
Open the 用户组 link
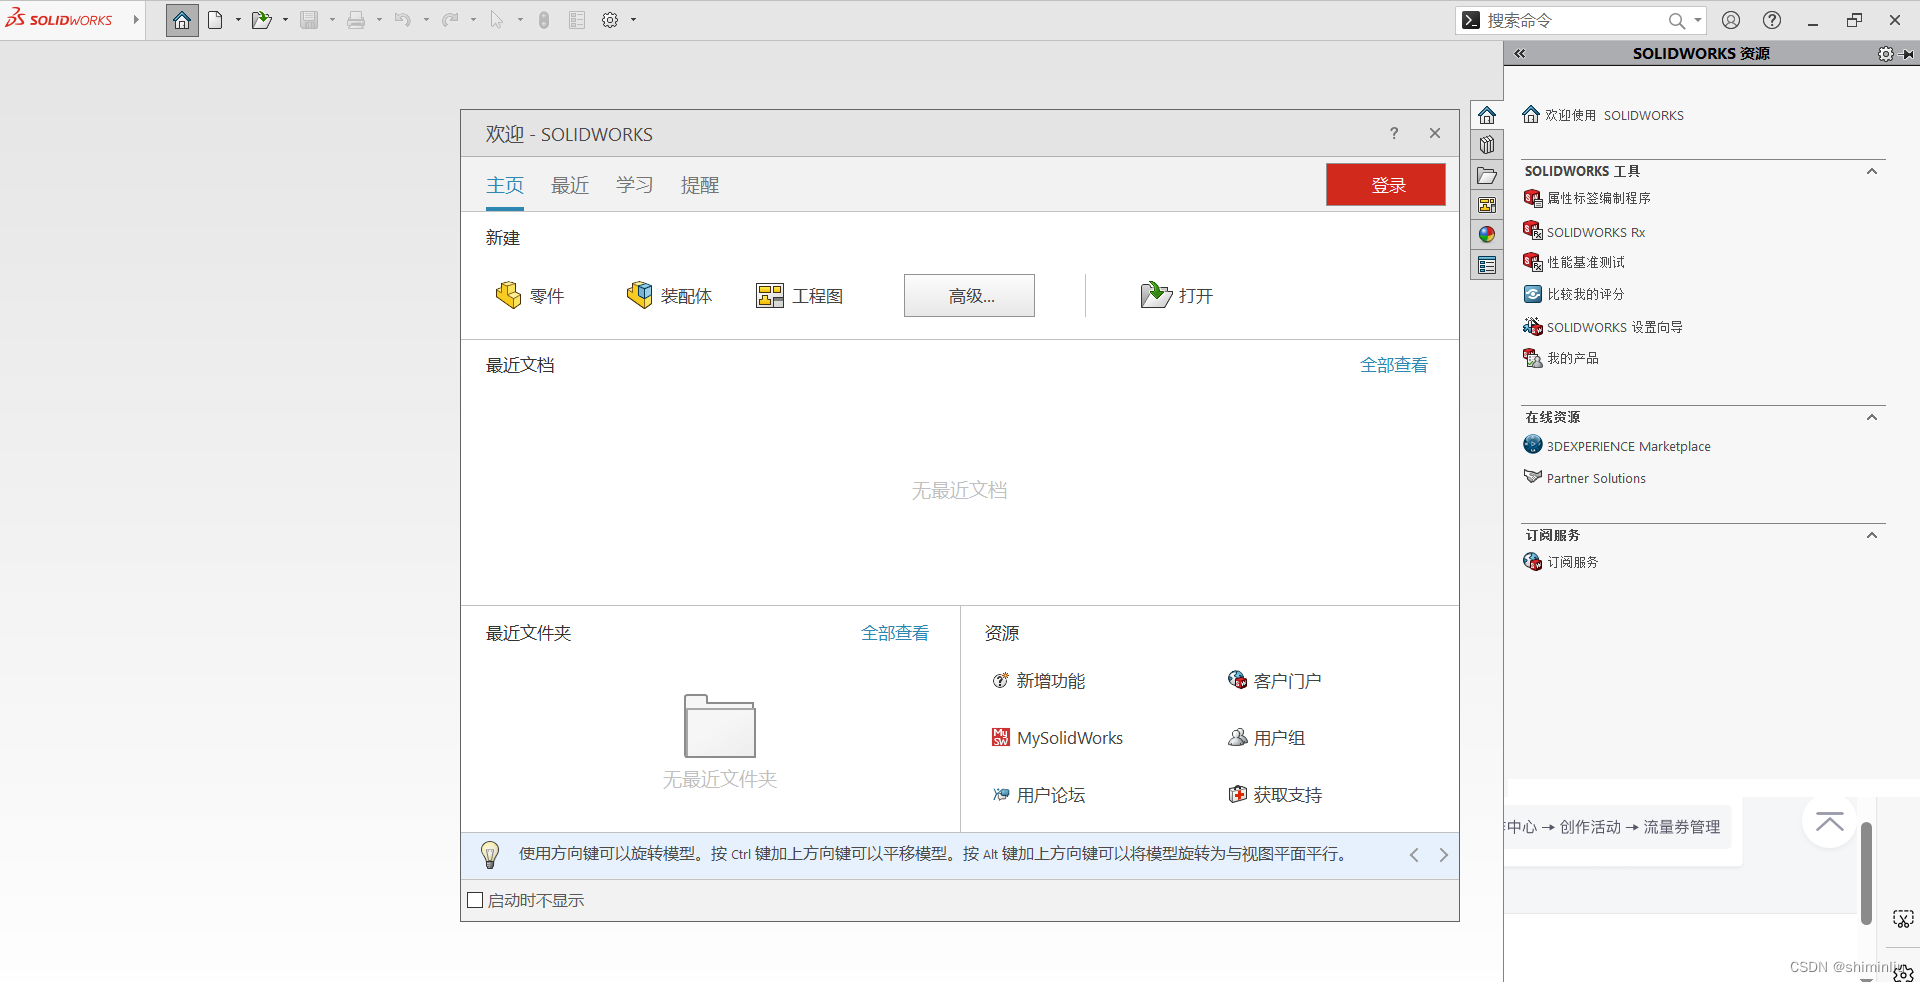click(x=1266, y=738)
